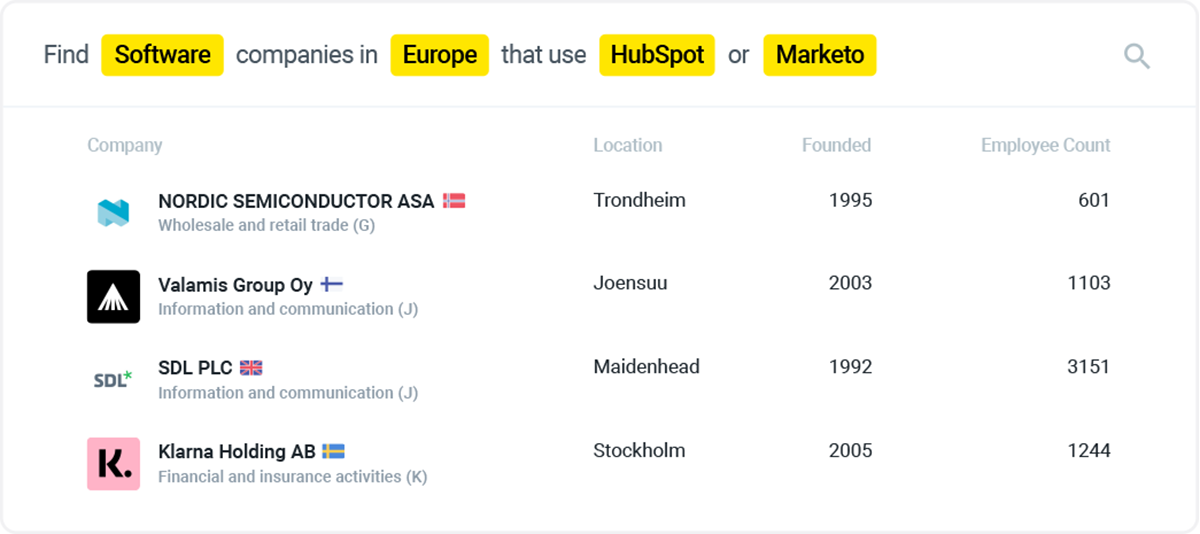The image size is (1200, 534).
Task: Open the Valamis Group Oy company link
Action: click(x=235, y=285)
